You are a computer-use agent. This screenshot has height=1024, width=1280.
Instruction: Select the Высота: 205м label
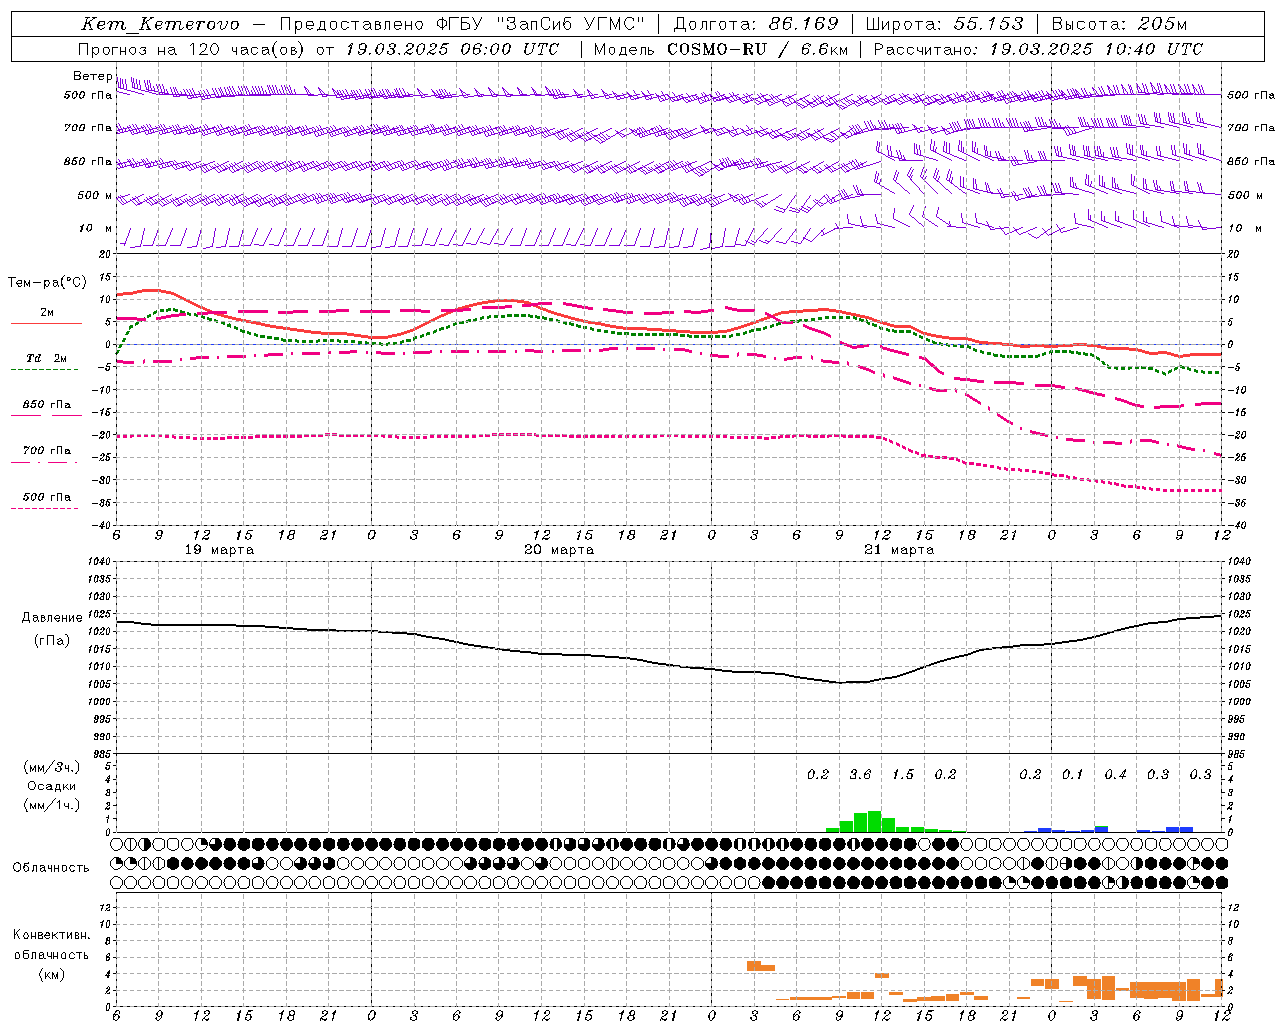[1120, 24]
